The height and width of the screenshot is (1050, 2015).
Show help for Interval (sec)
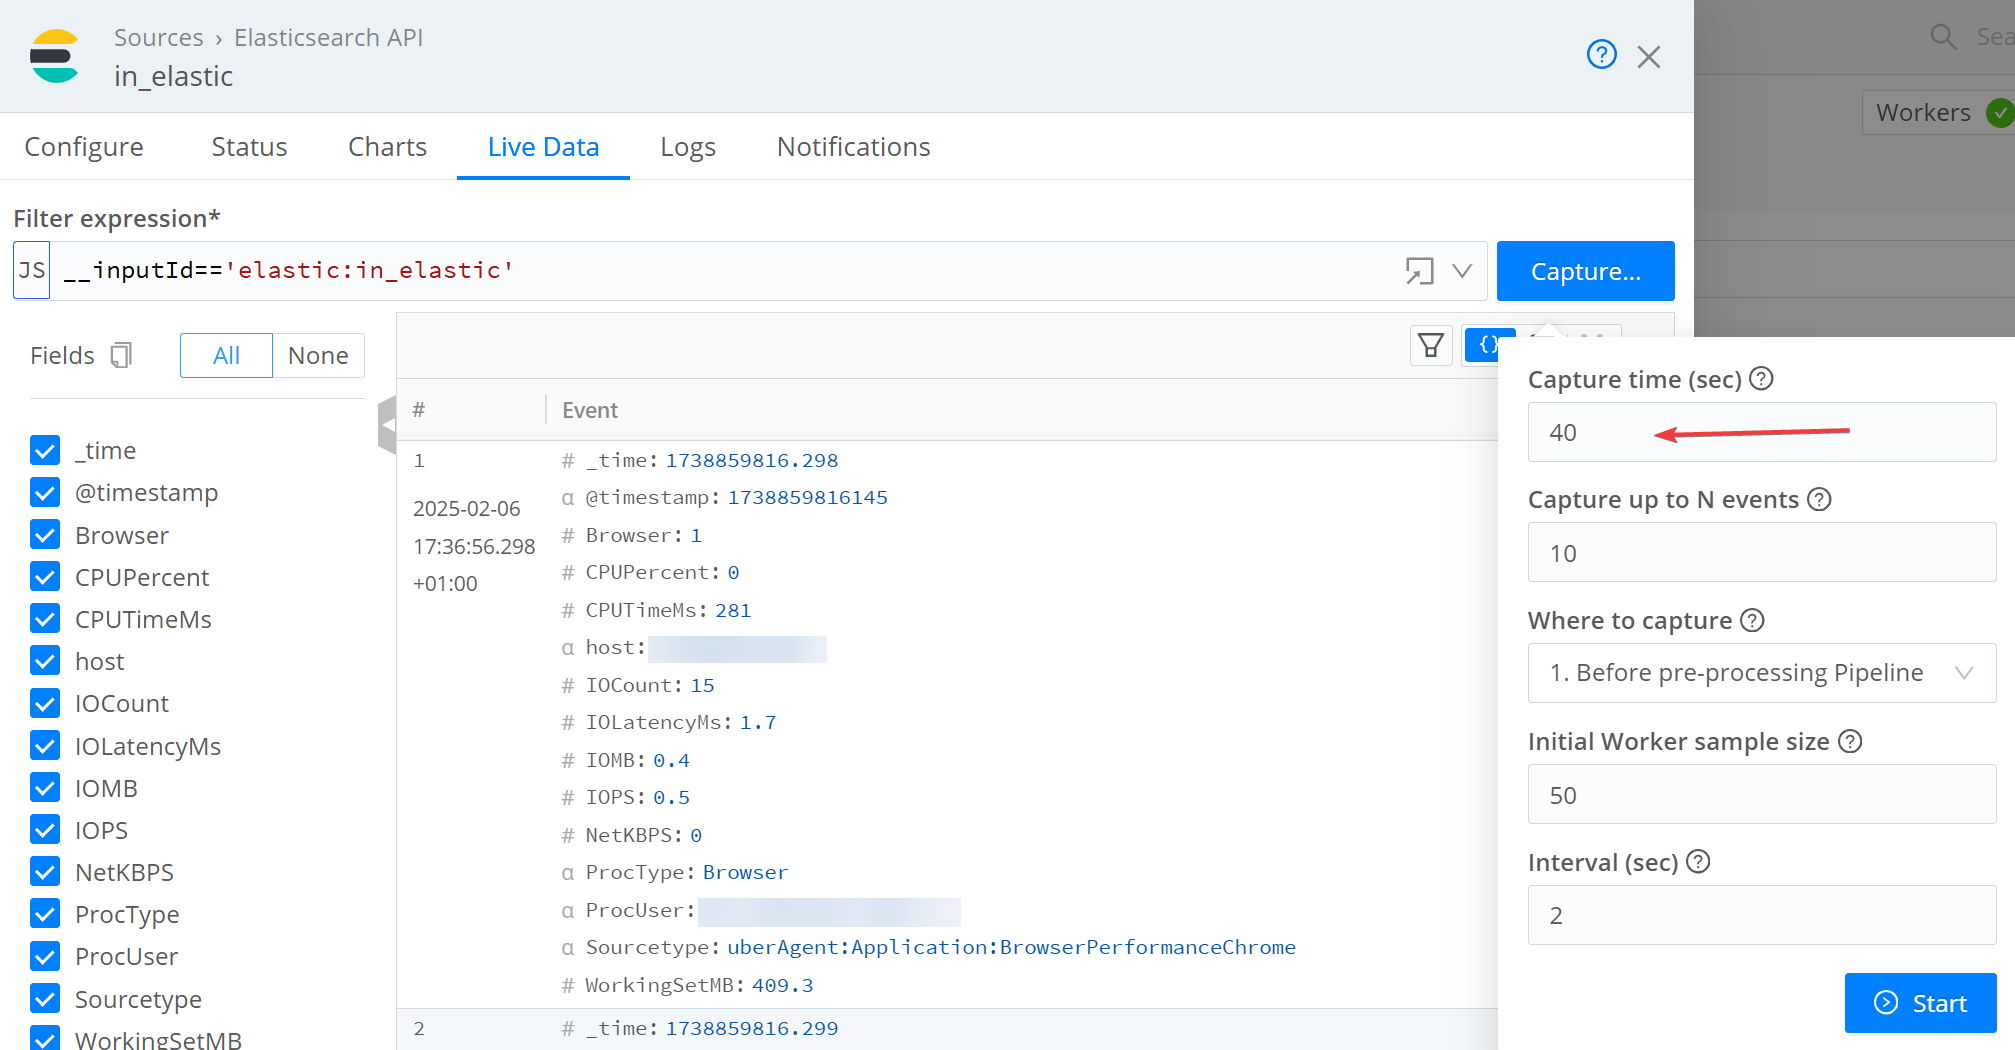(1698, 862)
